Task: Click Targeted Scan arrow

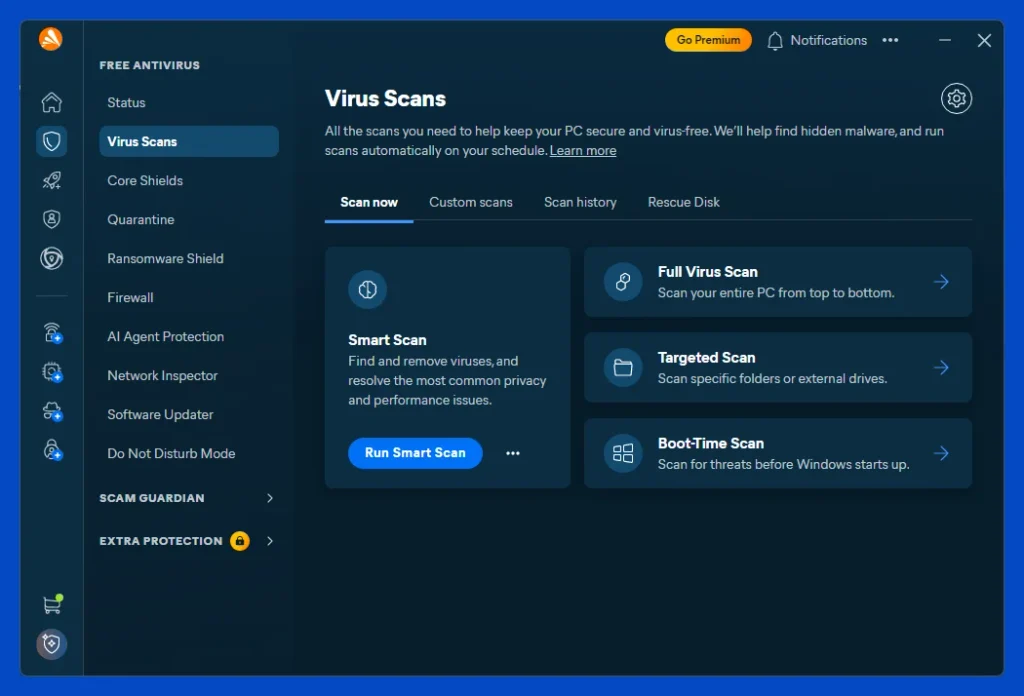Action: point(941,368)
